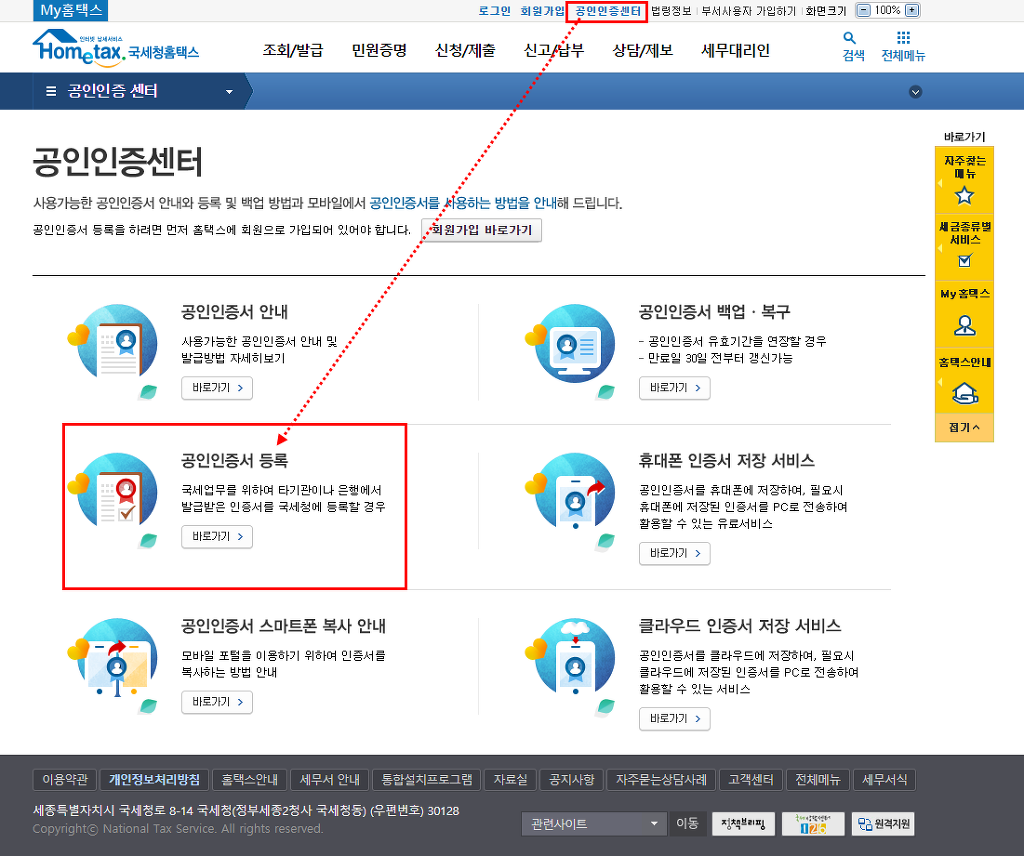
Task: Open the 검색 search magnifier icon
Action: click(x=849, y=38)
